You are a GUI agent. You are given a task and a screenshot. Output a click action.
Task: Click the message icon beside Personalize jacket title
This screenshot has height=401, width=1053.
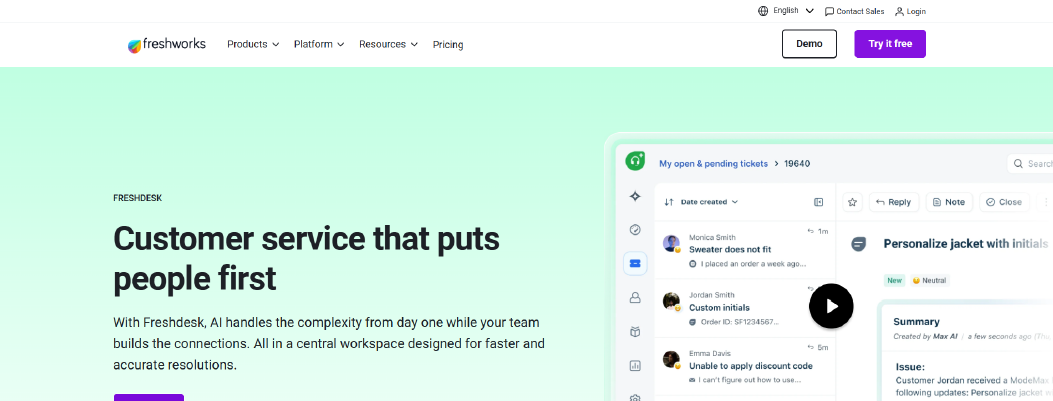(x=858, y=244)
